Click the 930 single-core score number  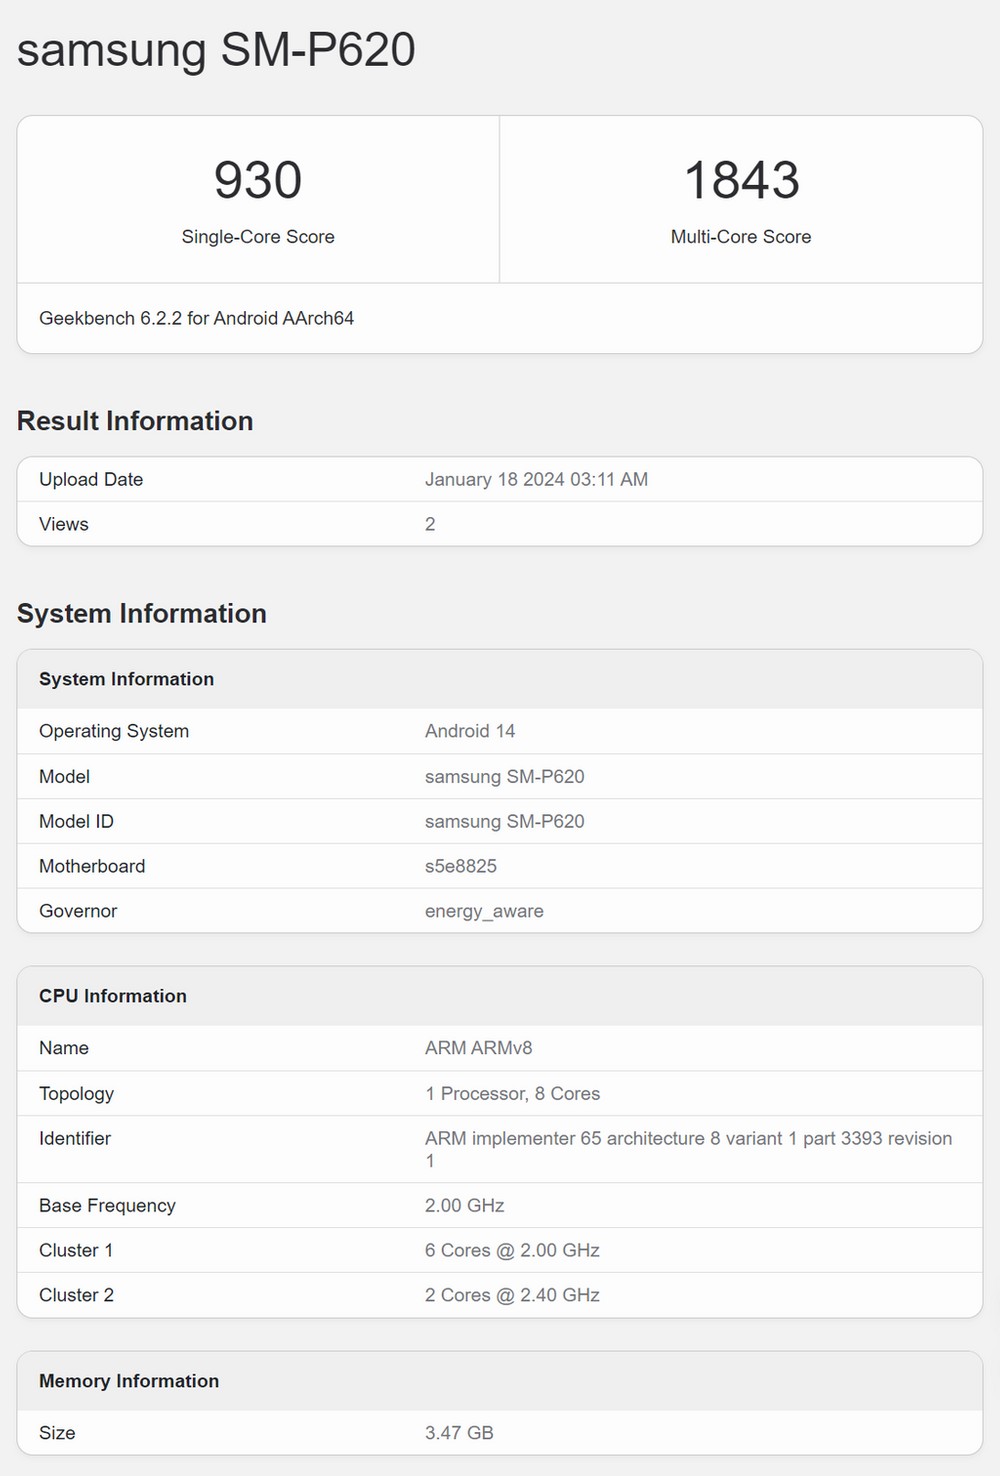click(x=258, y=181)
